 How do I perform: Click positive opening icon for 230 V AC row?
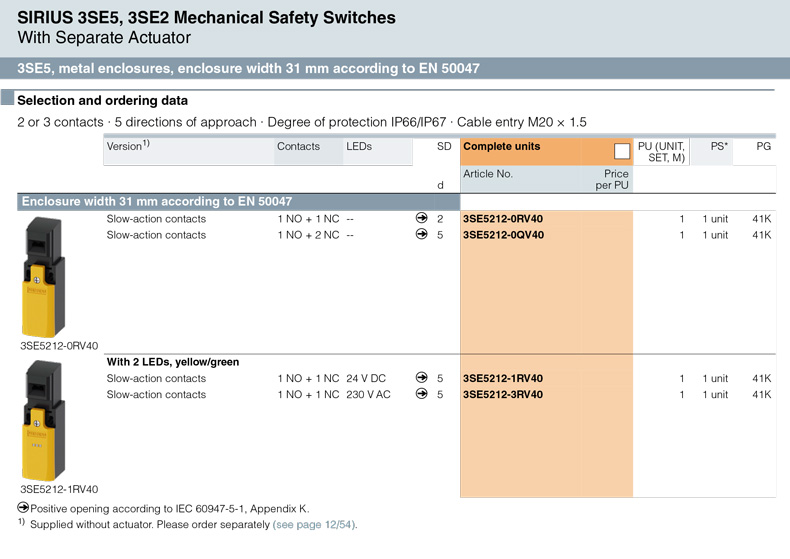tap(421, 395)
